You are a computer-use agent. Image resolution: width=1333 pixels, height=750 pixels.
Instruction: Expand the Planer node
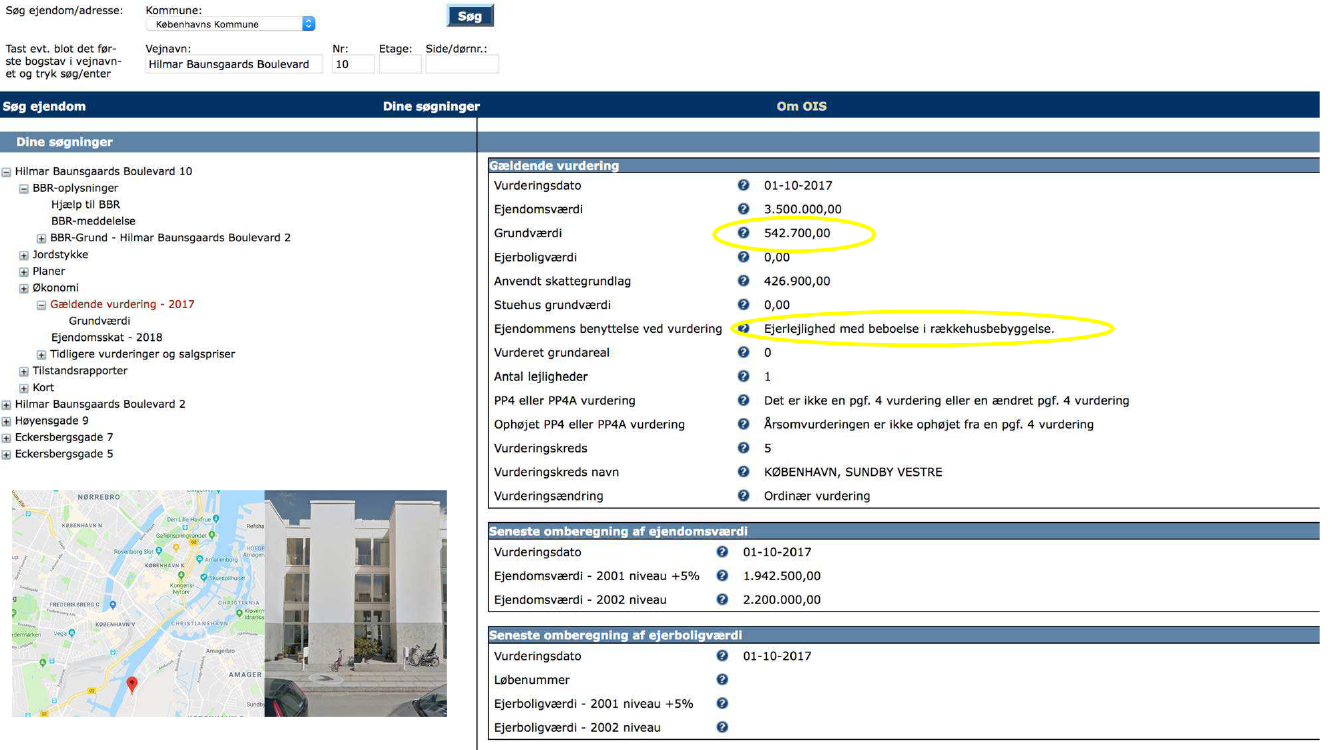(x=24, y=272)
